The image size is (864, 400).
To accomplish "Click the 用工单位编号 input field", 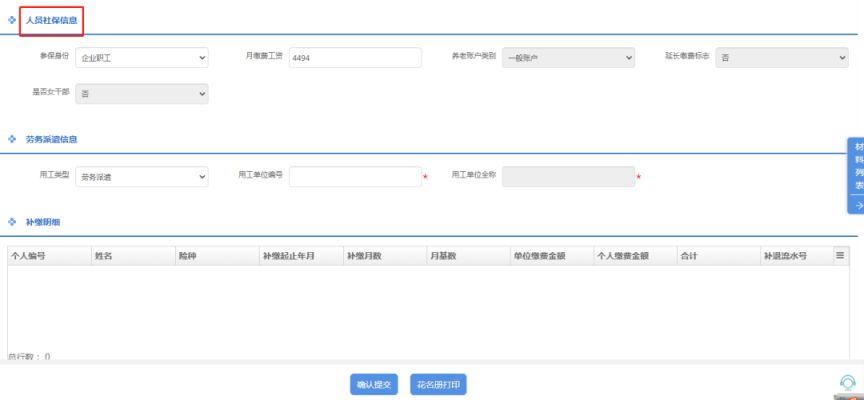I will click(x=355, y=176).
